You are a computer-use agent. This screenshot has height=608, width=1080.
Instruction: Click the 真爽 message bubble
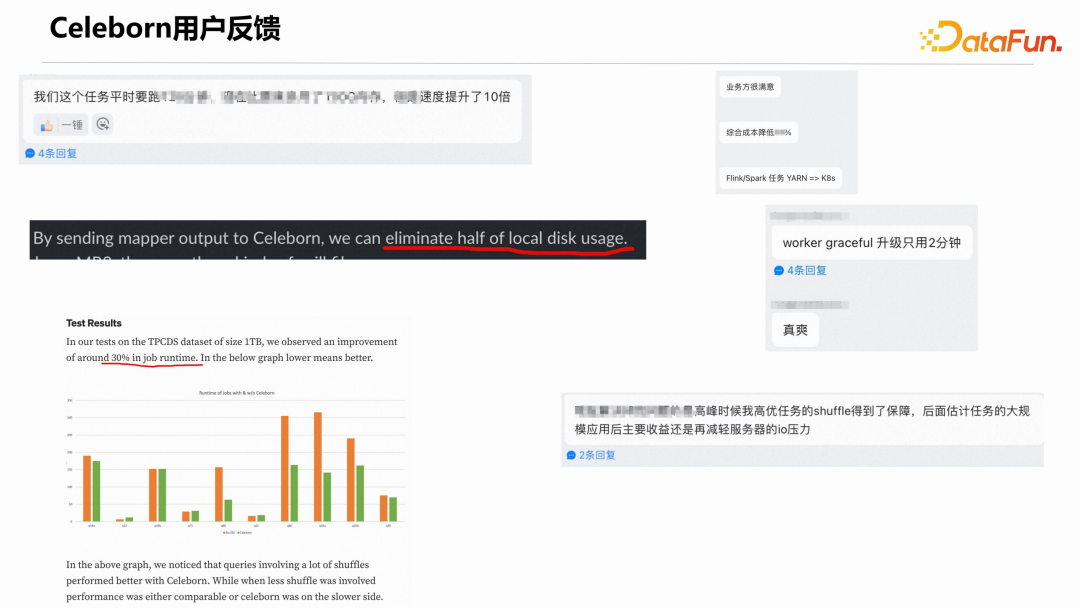(x=795, y=330)
